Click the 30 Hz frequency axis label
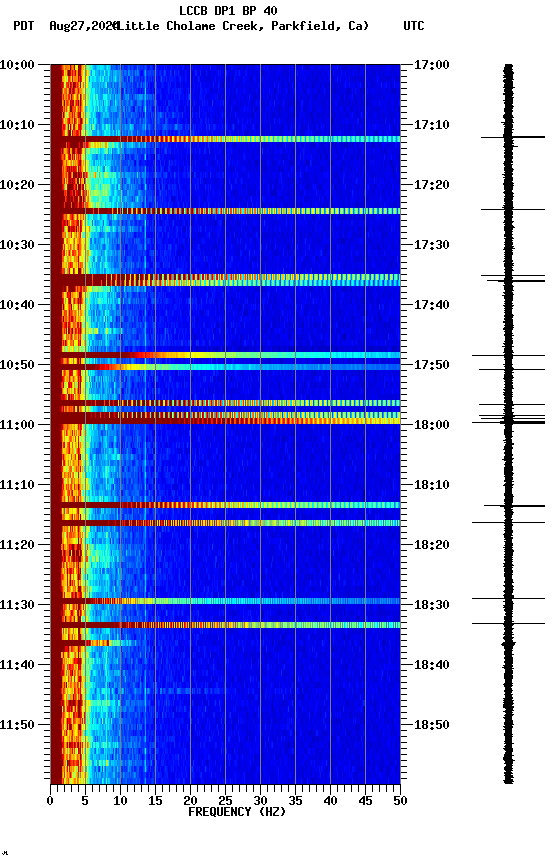Viewport: 552px width, 864px height. click(x=260, y=801)
